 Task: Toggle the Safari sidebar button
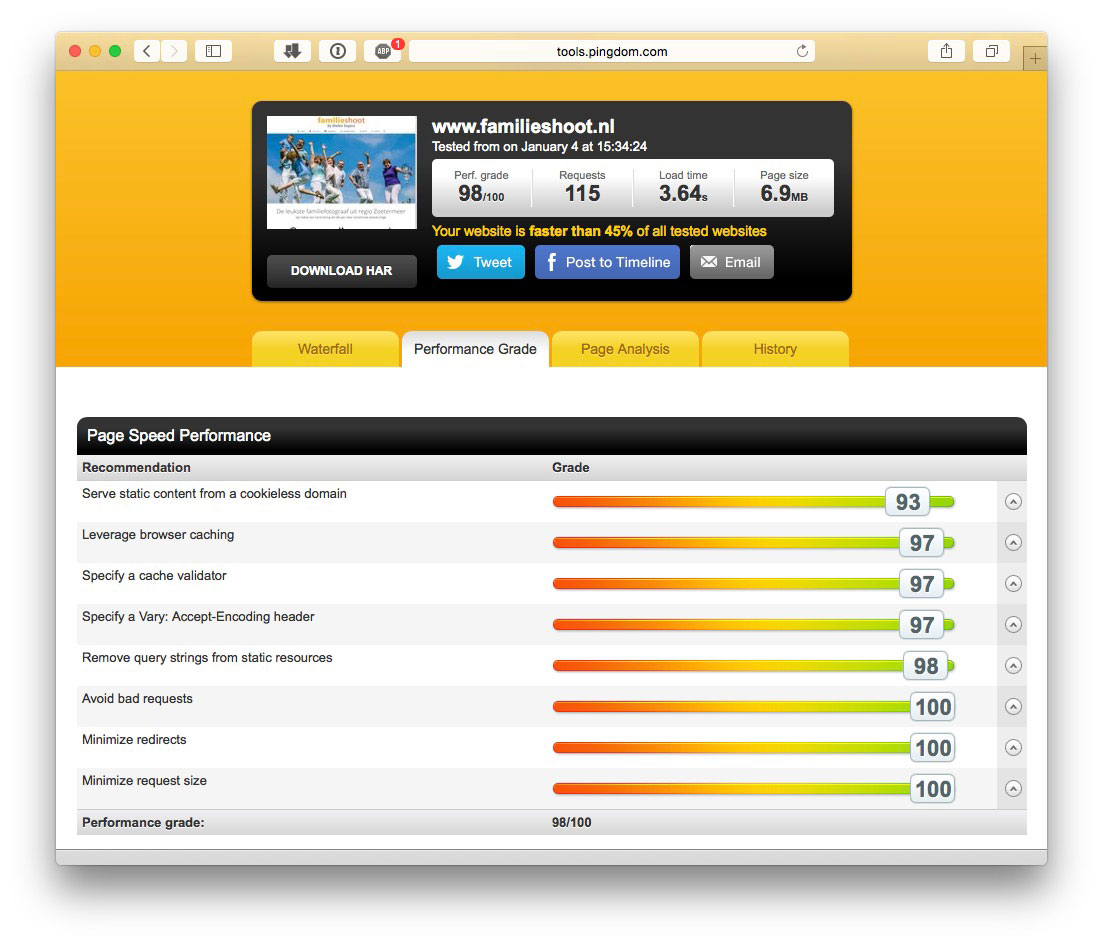click(x=213, y=51)
